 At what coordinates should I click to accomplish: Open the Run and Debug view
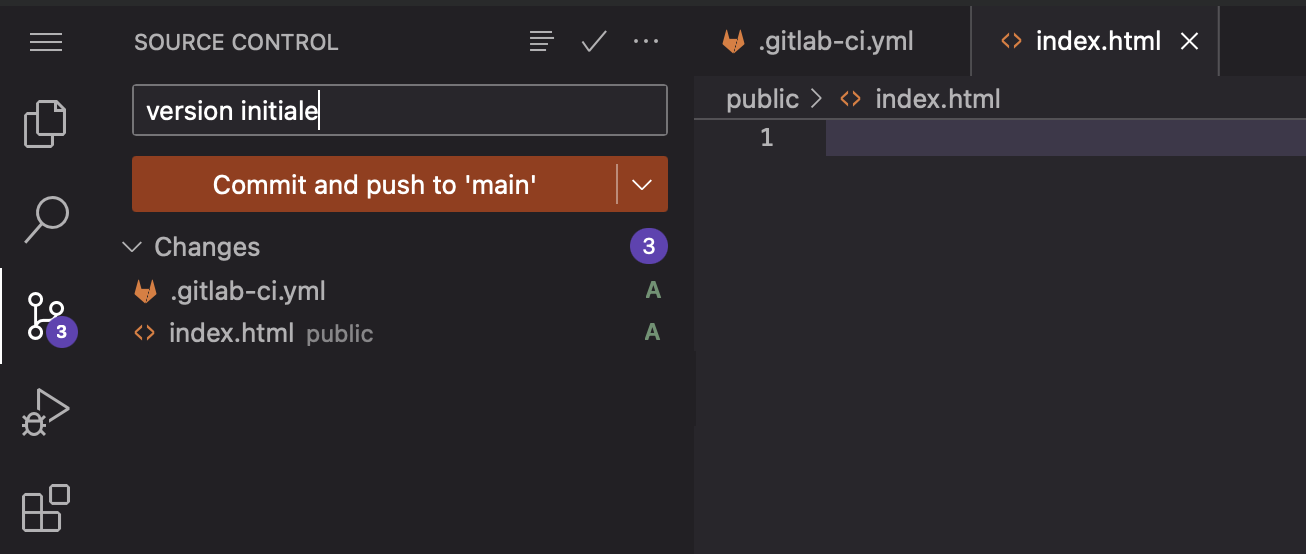click(x=46, y=411)
